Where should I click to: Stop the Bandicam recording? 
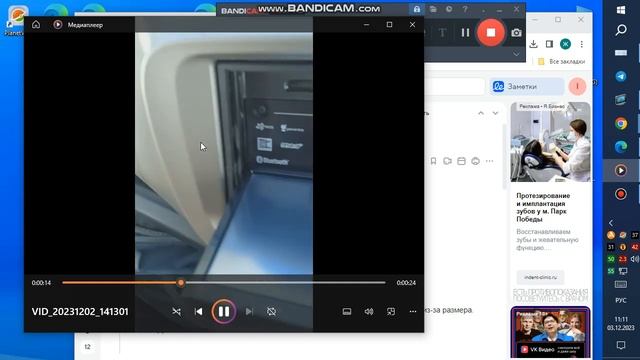(x=491, y=32)
